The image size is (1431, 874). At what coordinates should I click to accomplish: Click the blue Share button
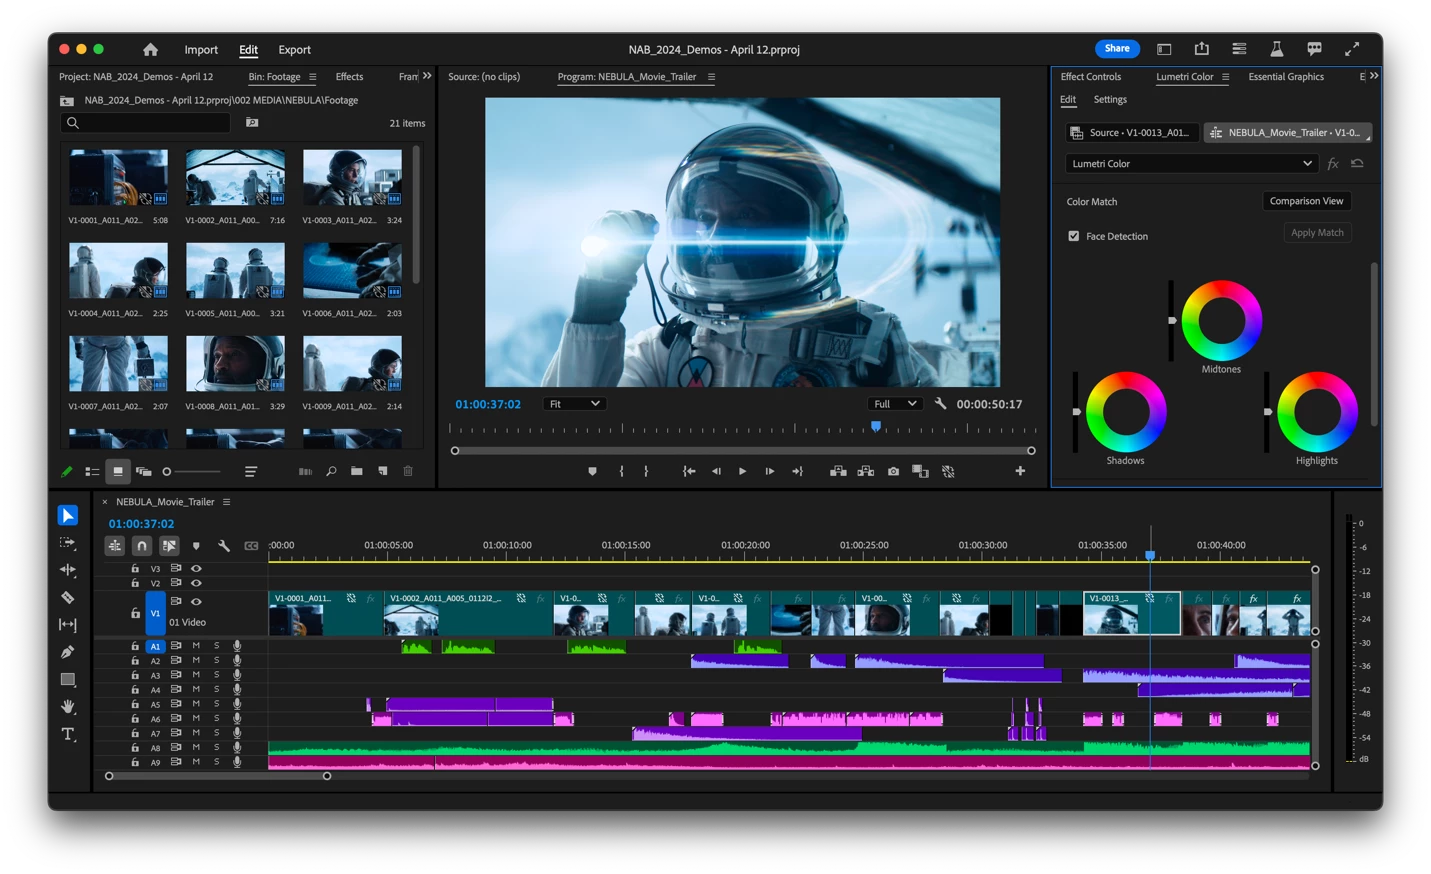(x=1117, y=48)
